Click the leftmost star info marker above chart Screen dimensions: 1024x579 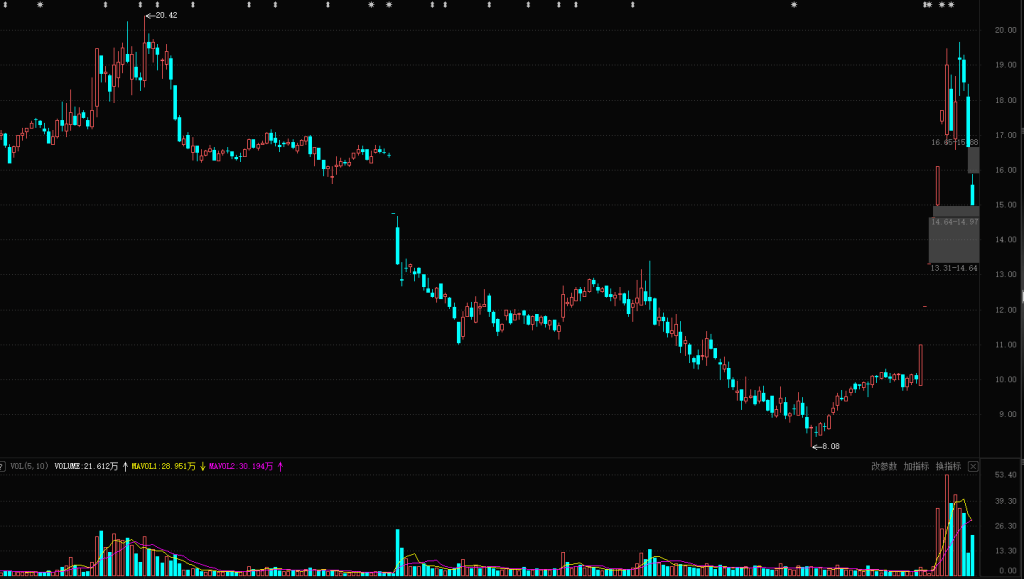(40, 5)
